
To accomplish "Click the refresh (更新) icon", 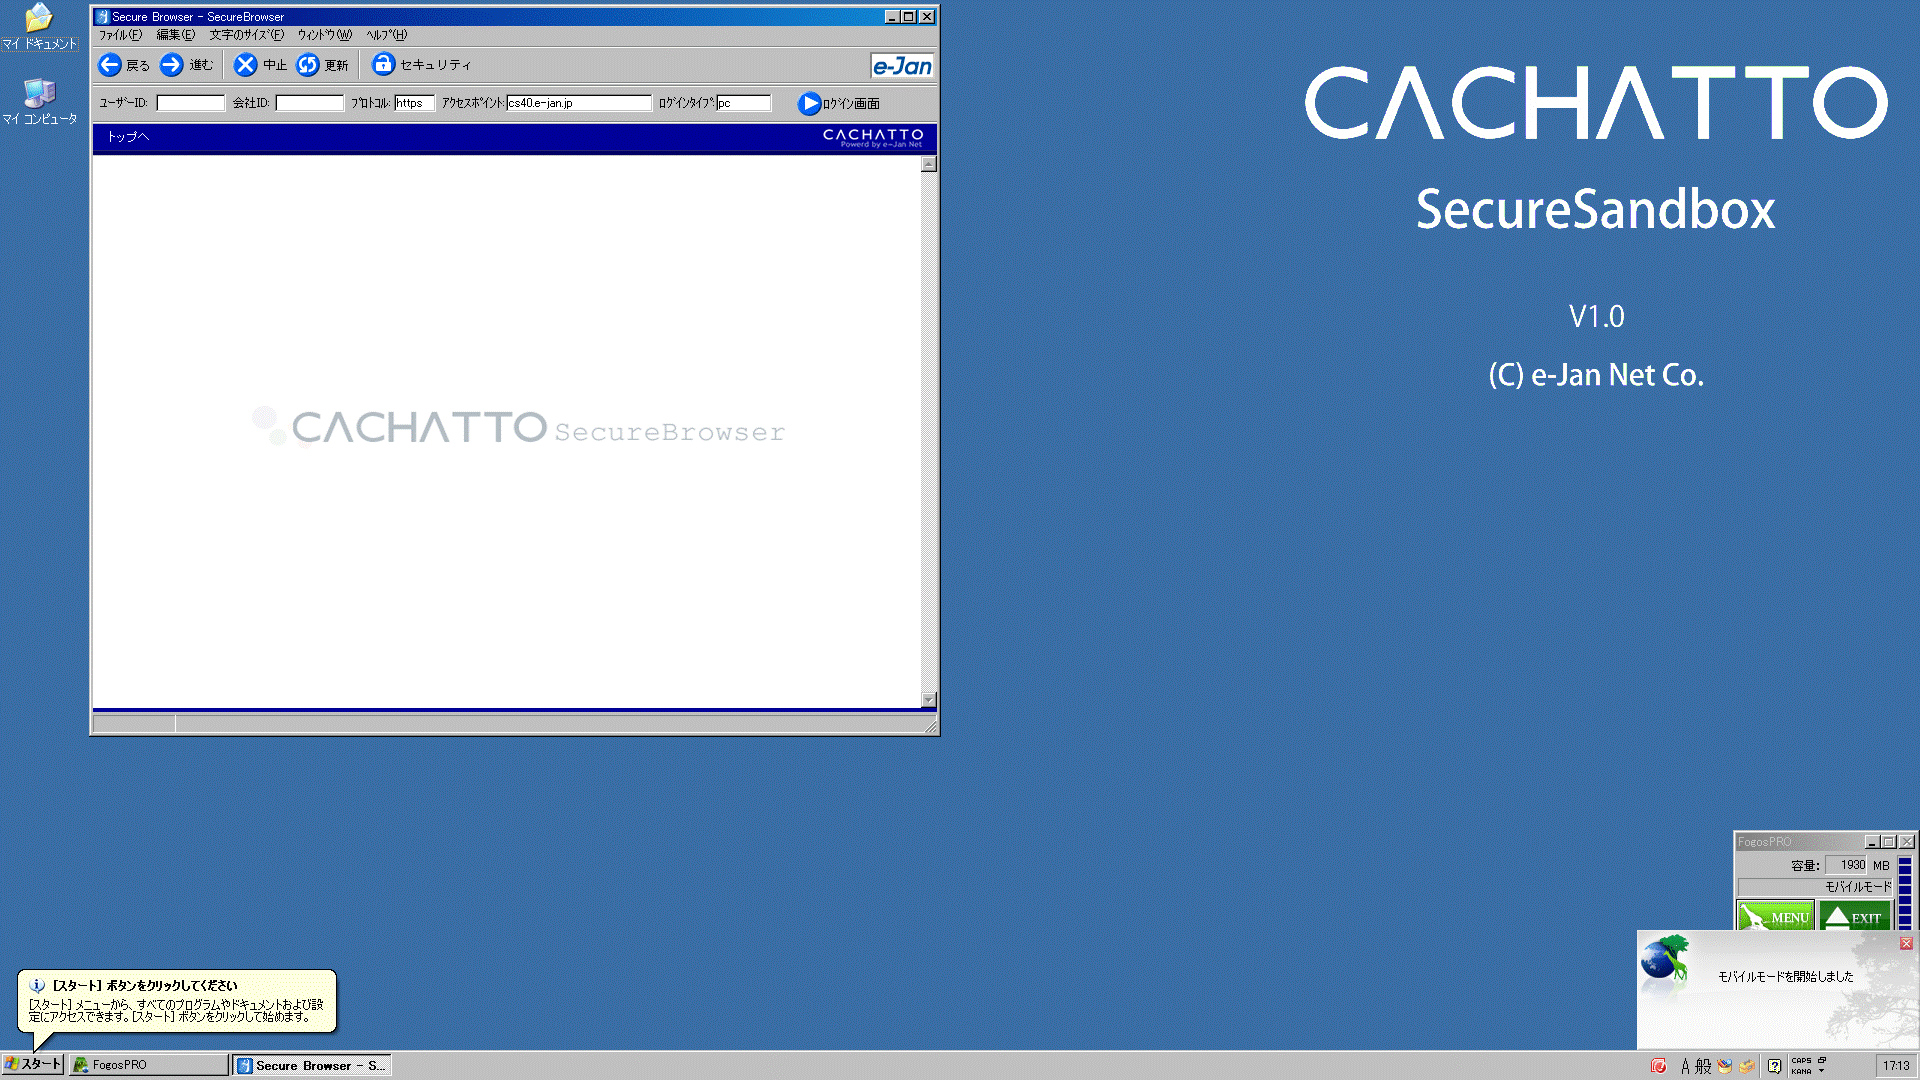I will (308, 65).
